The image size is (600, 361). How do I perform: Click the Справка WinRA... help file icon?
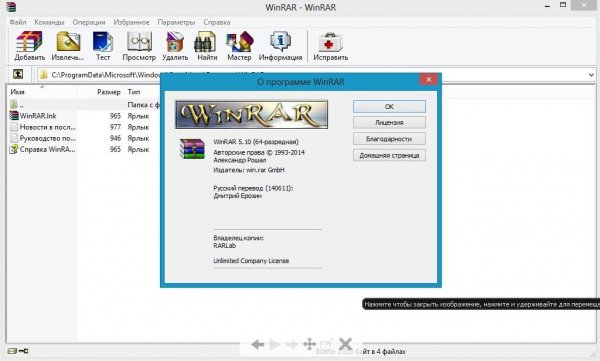click(x=14, y=149)
